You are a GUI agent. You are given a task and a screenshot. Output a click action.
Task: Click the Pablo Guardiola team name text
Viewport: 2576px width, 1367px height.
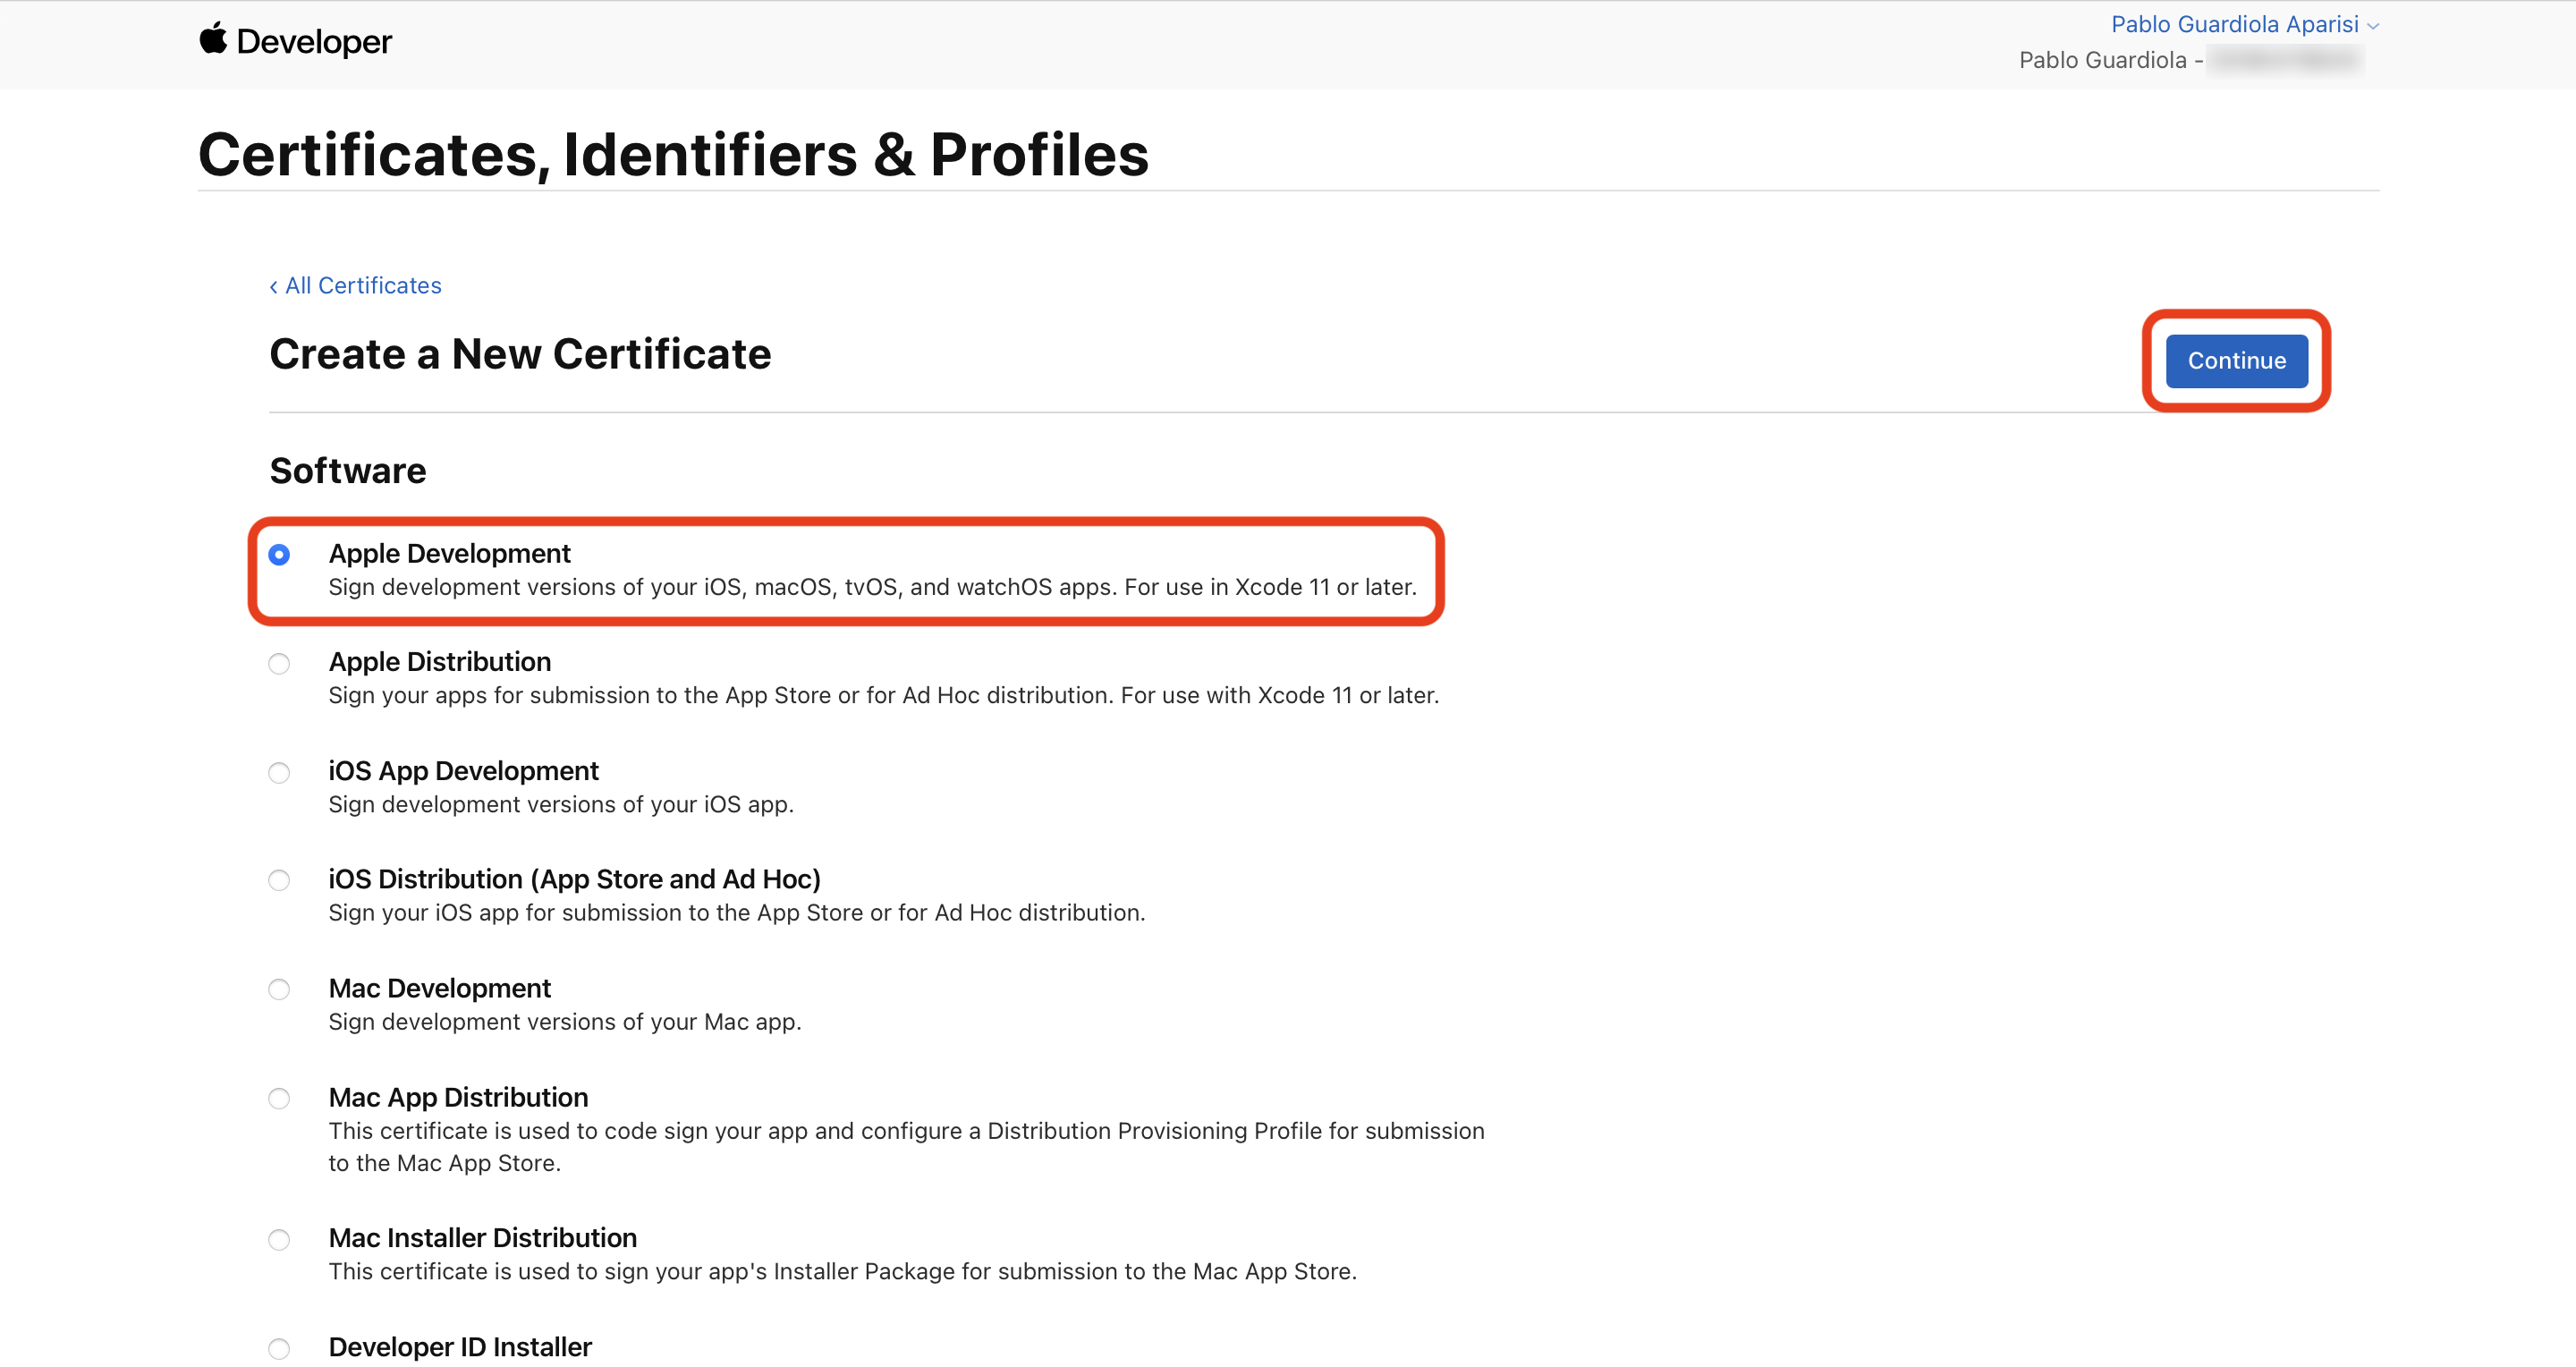[x=2102, y=60]
